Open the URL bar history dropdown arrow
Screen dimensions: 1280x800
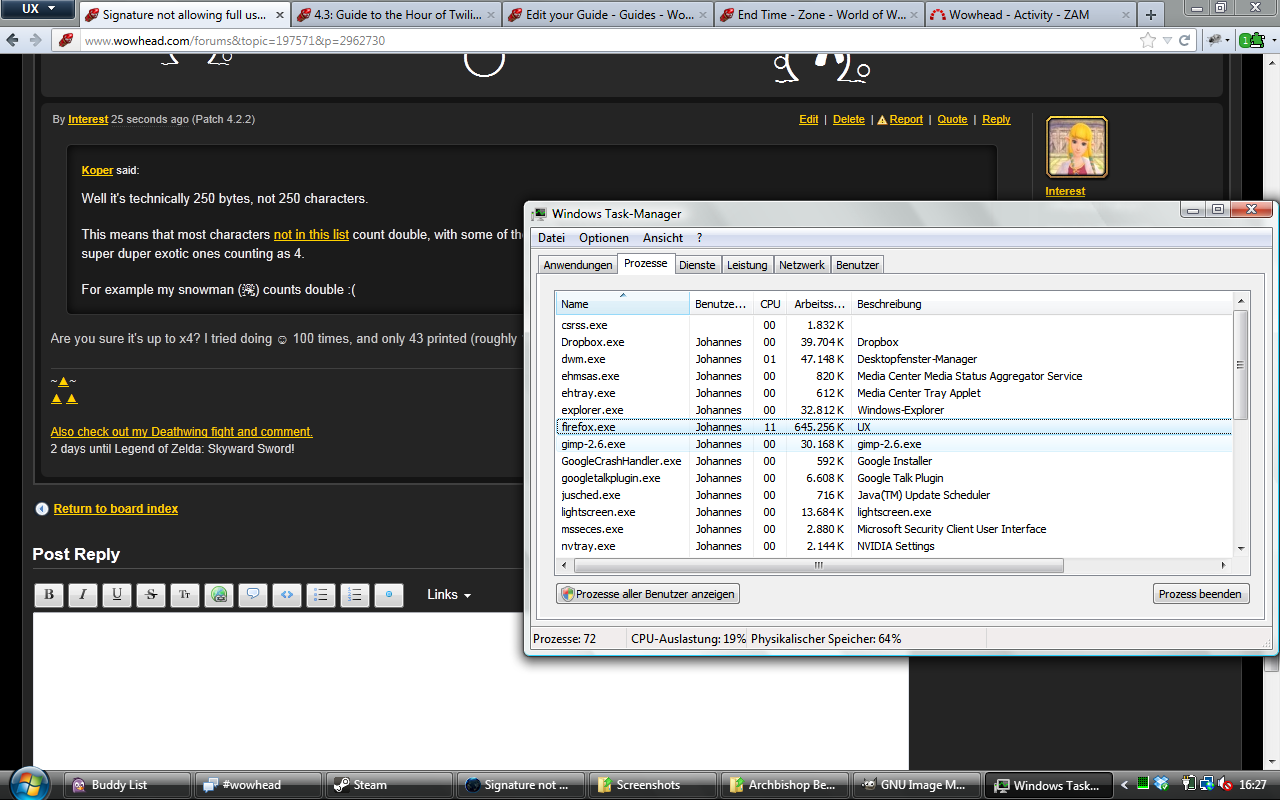coord(1167,41)
